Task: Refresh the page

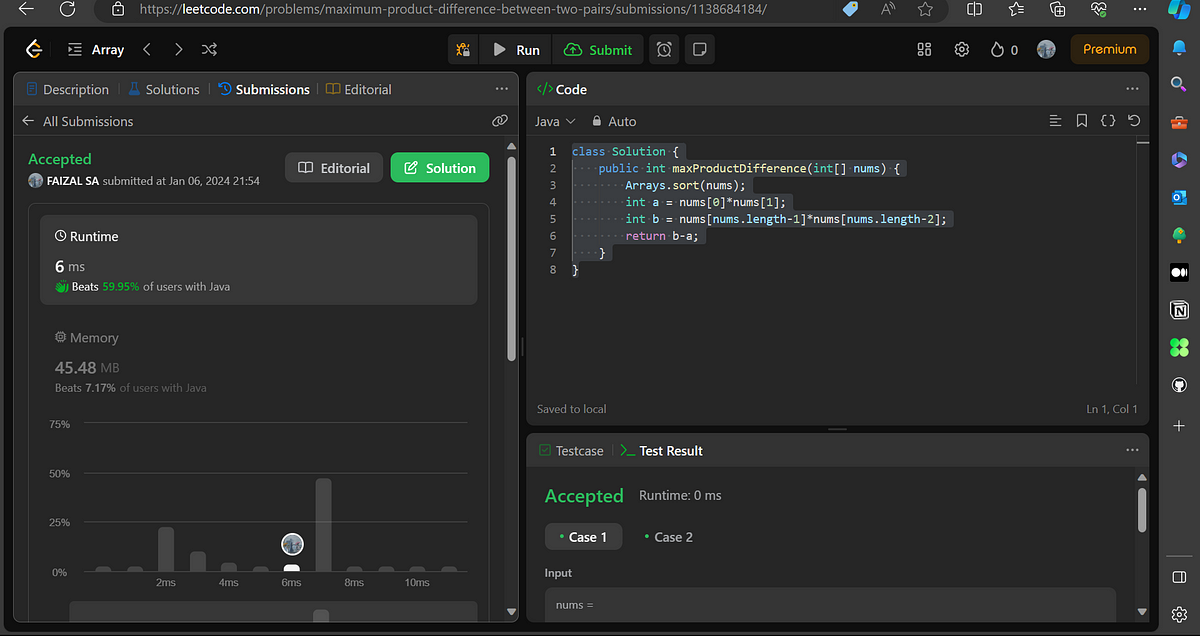Action: point(66,9)
